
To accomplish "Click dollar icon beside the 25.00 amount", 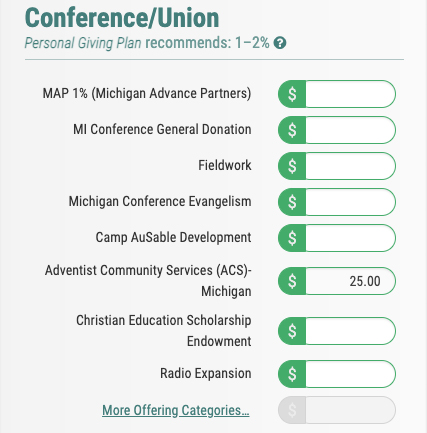I will [292, 281].
